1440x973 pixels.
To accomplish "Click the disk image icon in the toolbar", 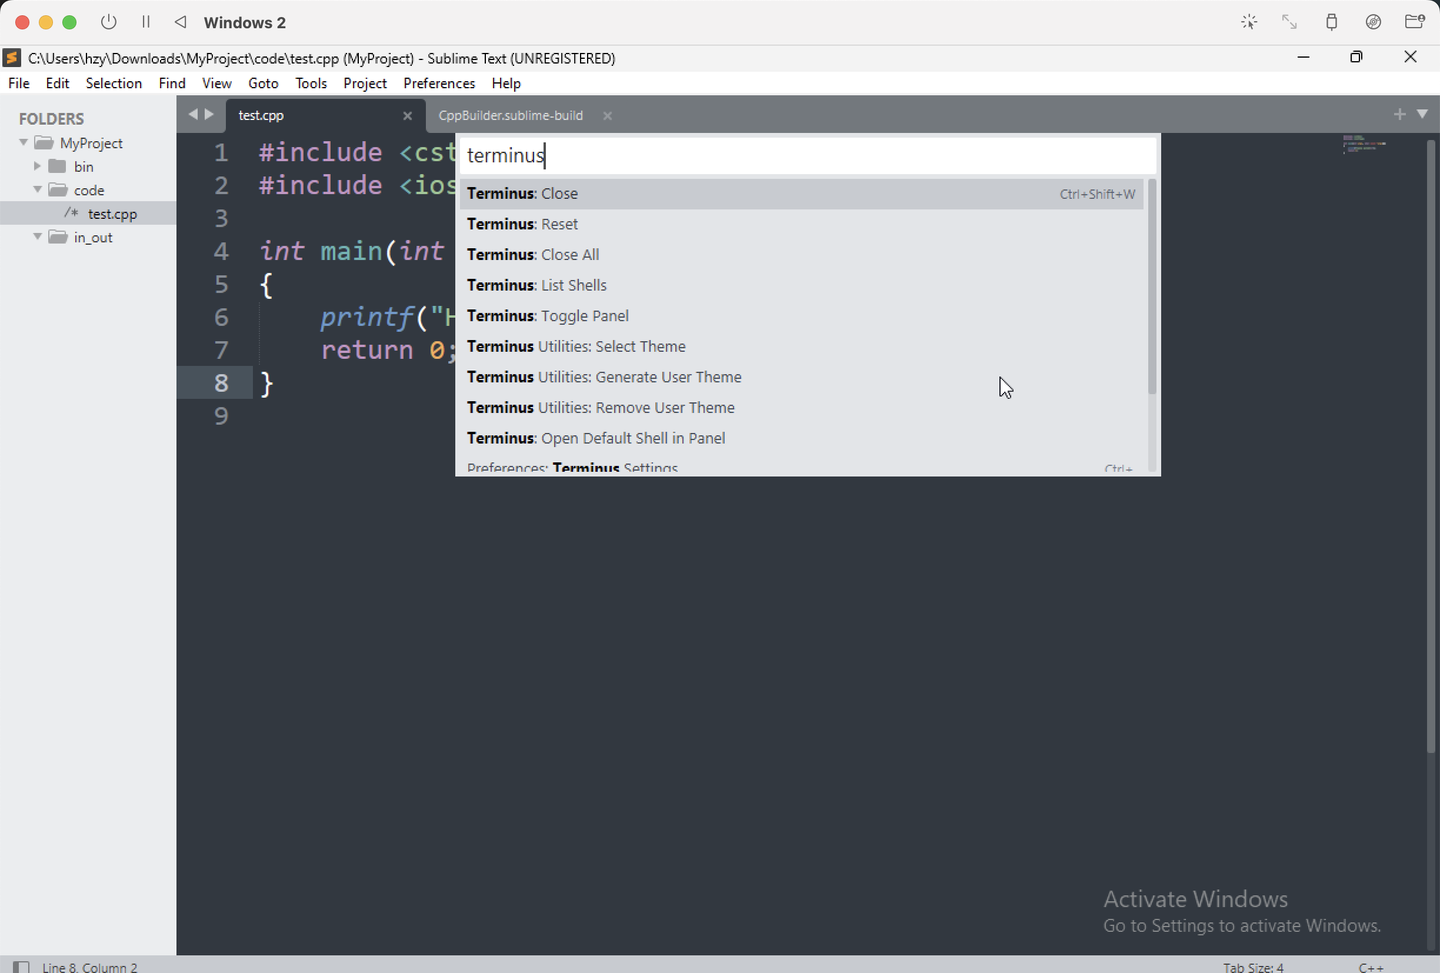I will click(x=1373, y=21).
